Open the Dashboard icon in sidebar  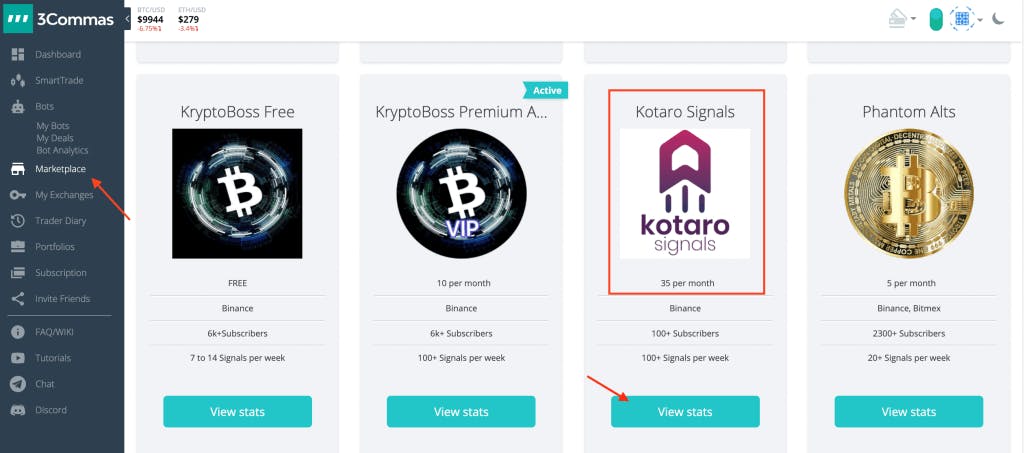[x=17, y=54]
